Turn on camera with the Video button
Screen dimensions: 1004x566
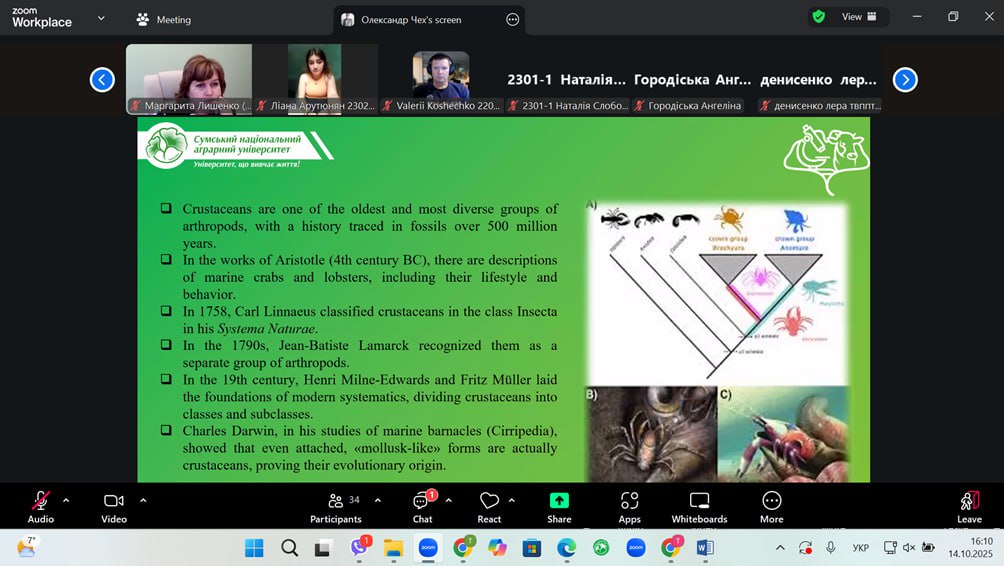(x=114, y=505)
